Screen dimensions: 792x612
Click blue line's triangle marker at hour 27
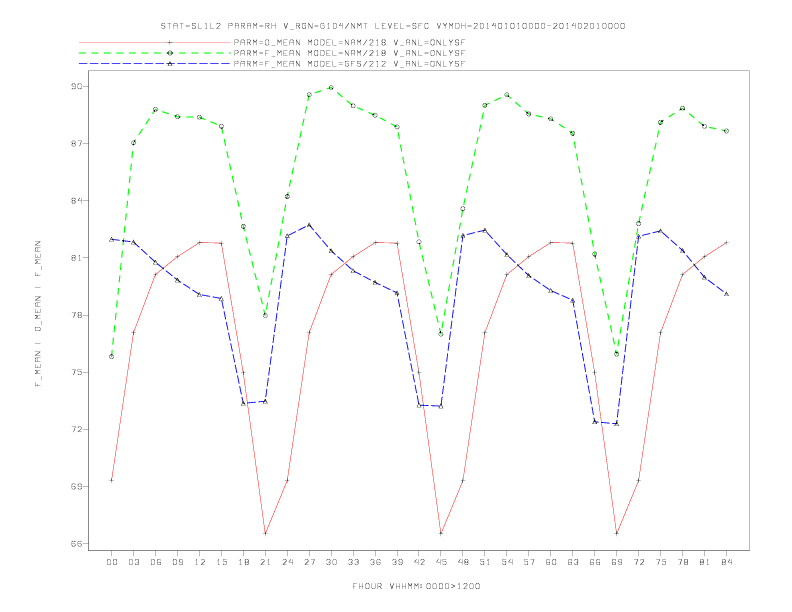[309, 225]
